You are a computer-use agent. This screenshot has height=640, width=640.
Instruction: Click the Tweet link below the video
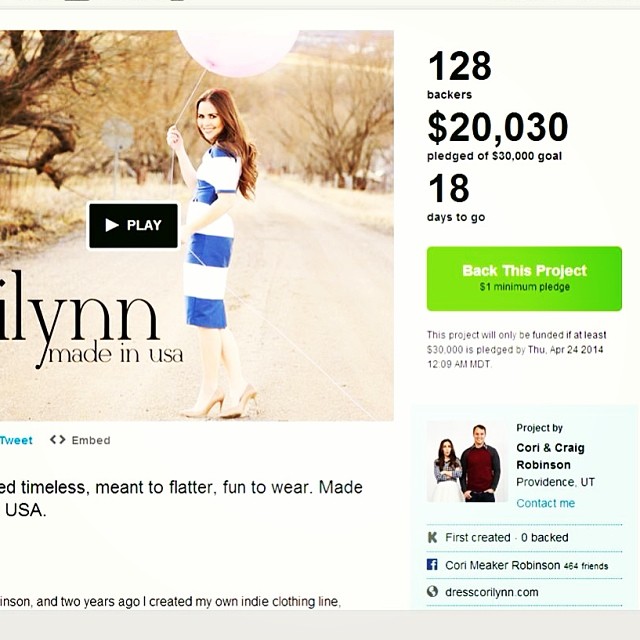[x=16, y=440]
